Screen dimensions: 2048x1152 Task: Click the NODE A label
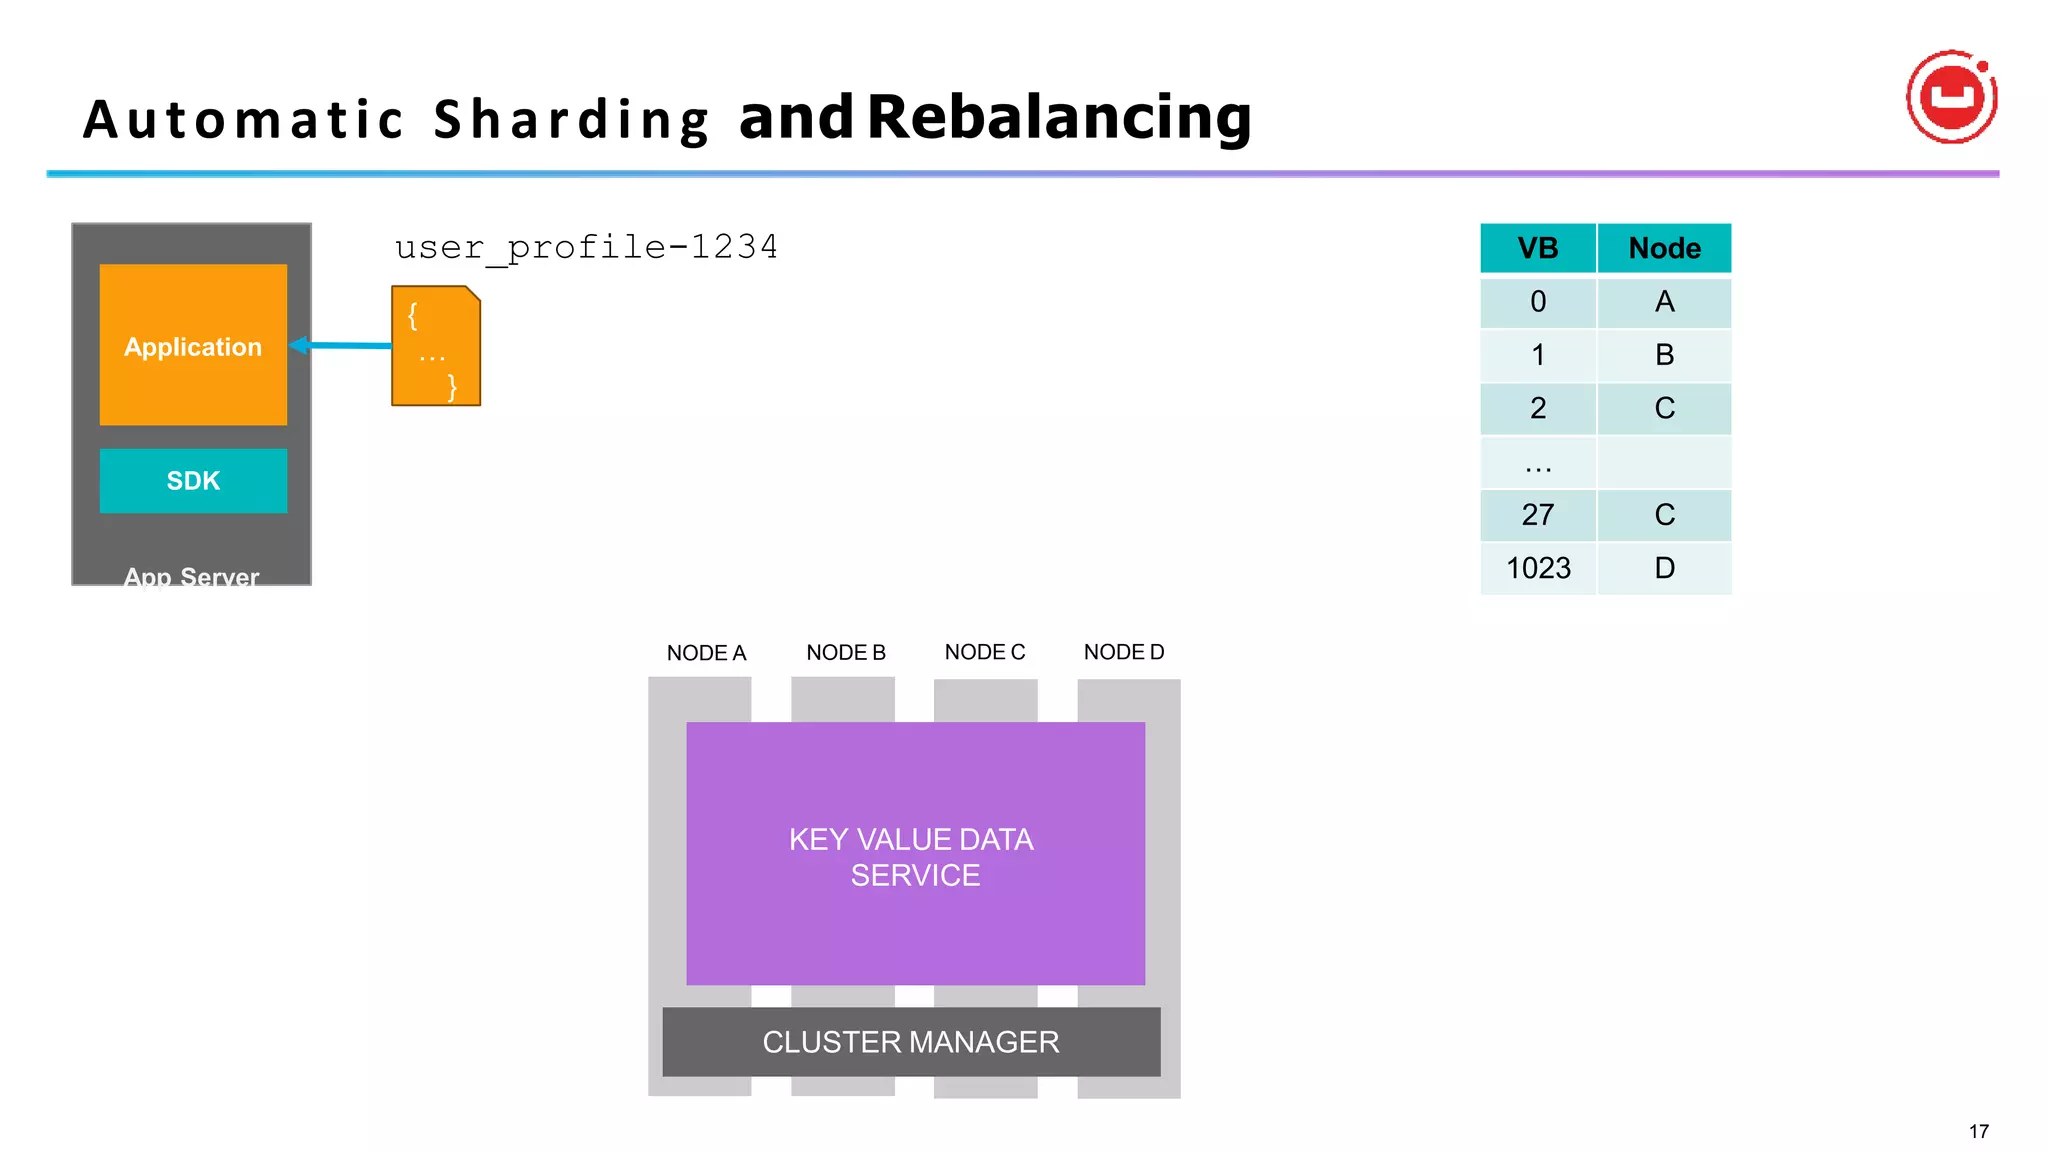tap(706, 653)
